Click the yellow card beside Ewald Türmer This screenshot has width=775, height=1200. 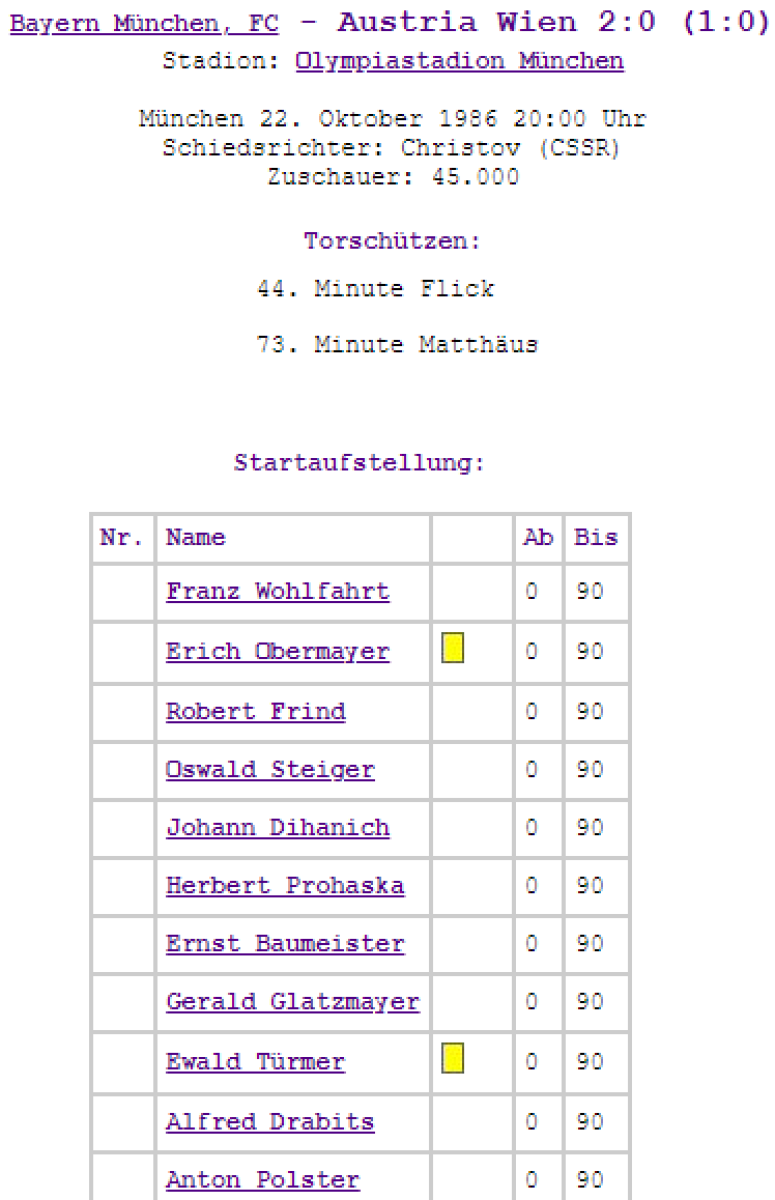(x=453, y=1058)
